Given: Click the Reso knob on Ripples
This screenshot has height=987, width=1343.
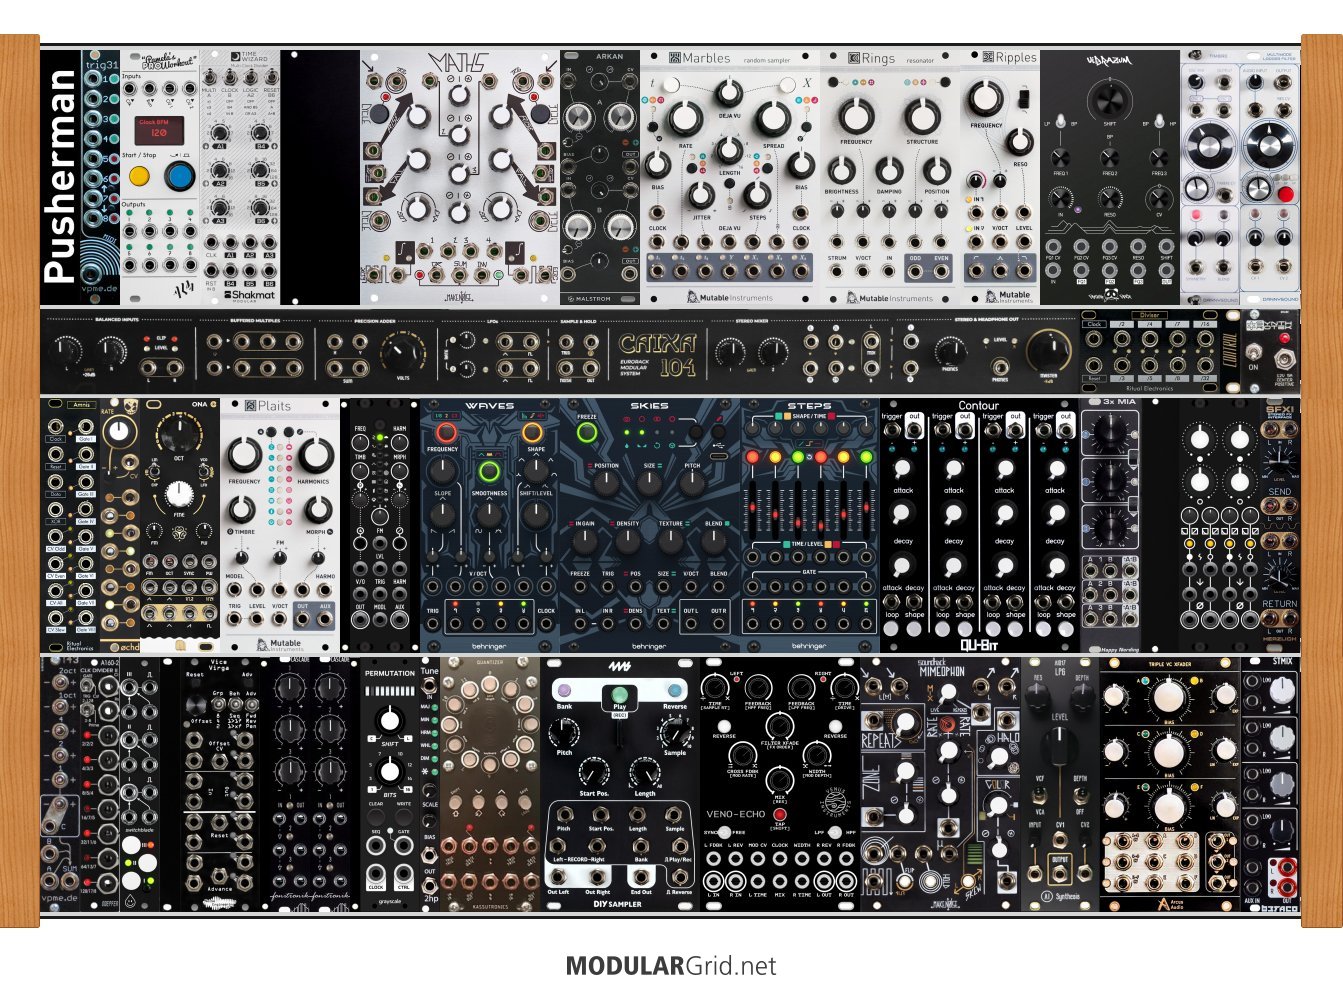Looking at the screenshot, I should [x=1019, y=141].
